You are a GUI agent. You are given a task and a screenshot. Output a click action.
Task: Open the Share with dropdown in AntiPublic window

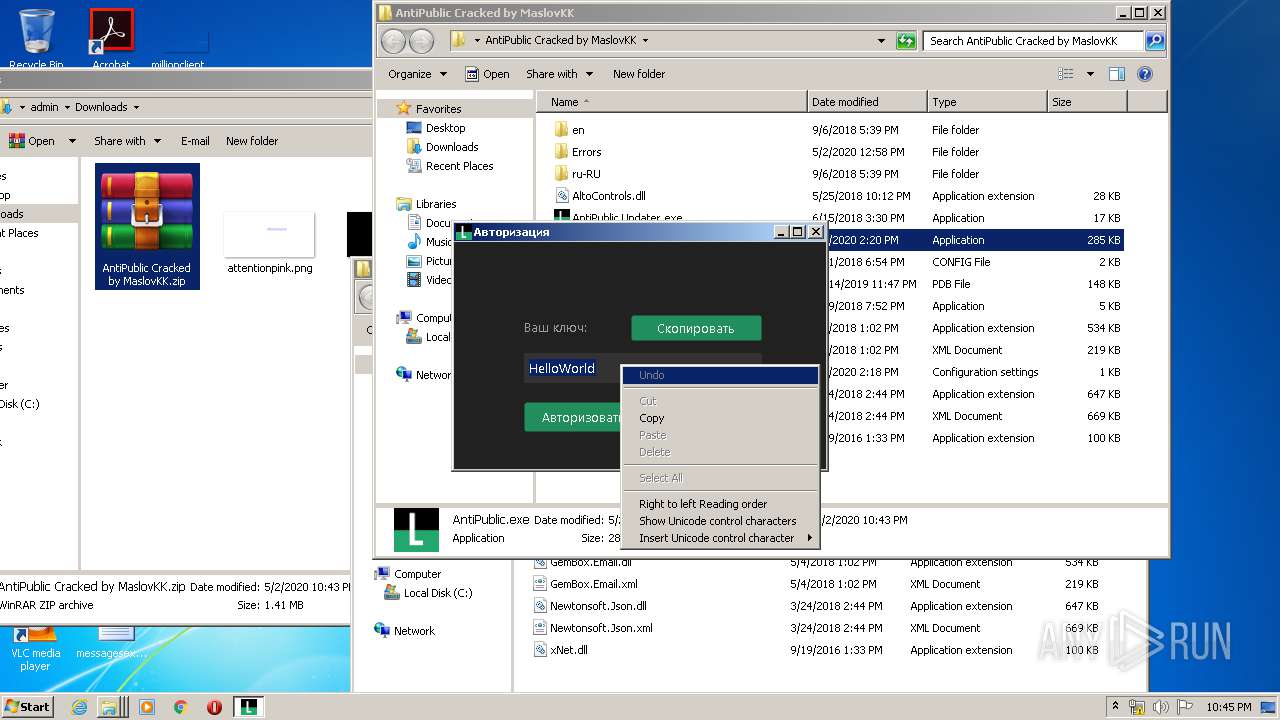[x=559, y=74]
